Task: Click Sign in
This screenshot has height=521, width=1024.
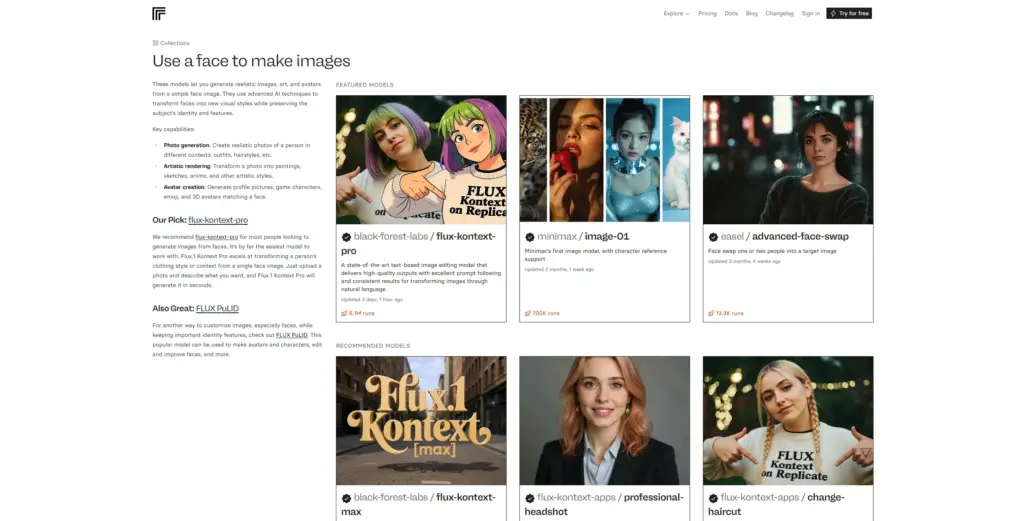Action: point(810,13)
